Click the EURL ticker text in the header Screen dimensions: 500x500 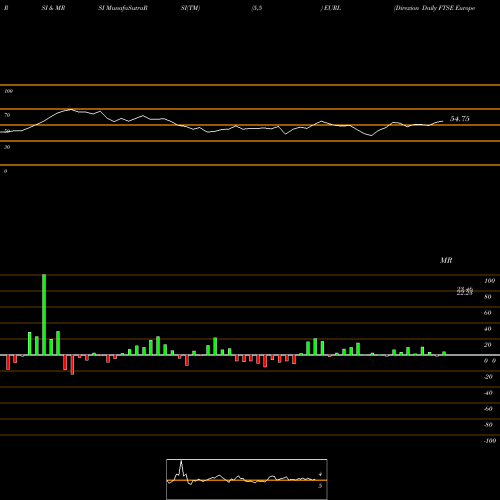click(x=332, y=8)
